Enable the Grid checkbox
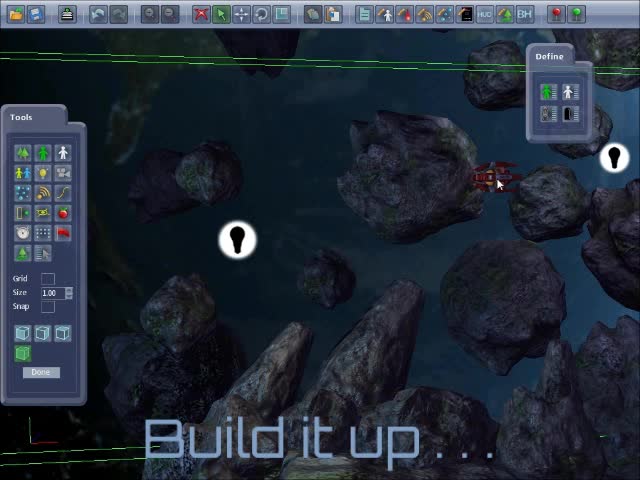The height and width of the screenshot is (480, 640). [47, 279]
